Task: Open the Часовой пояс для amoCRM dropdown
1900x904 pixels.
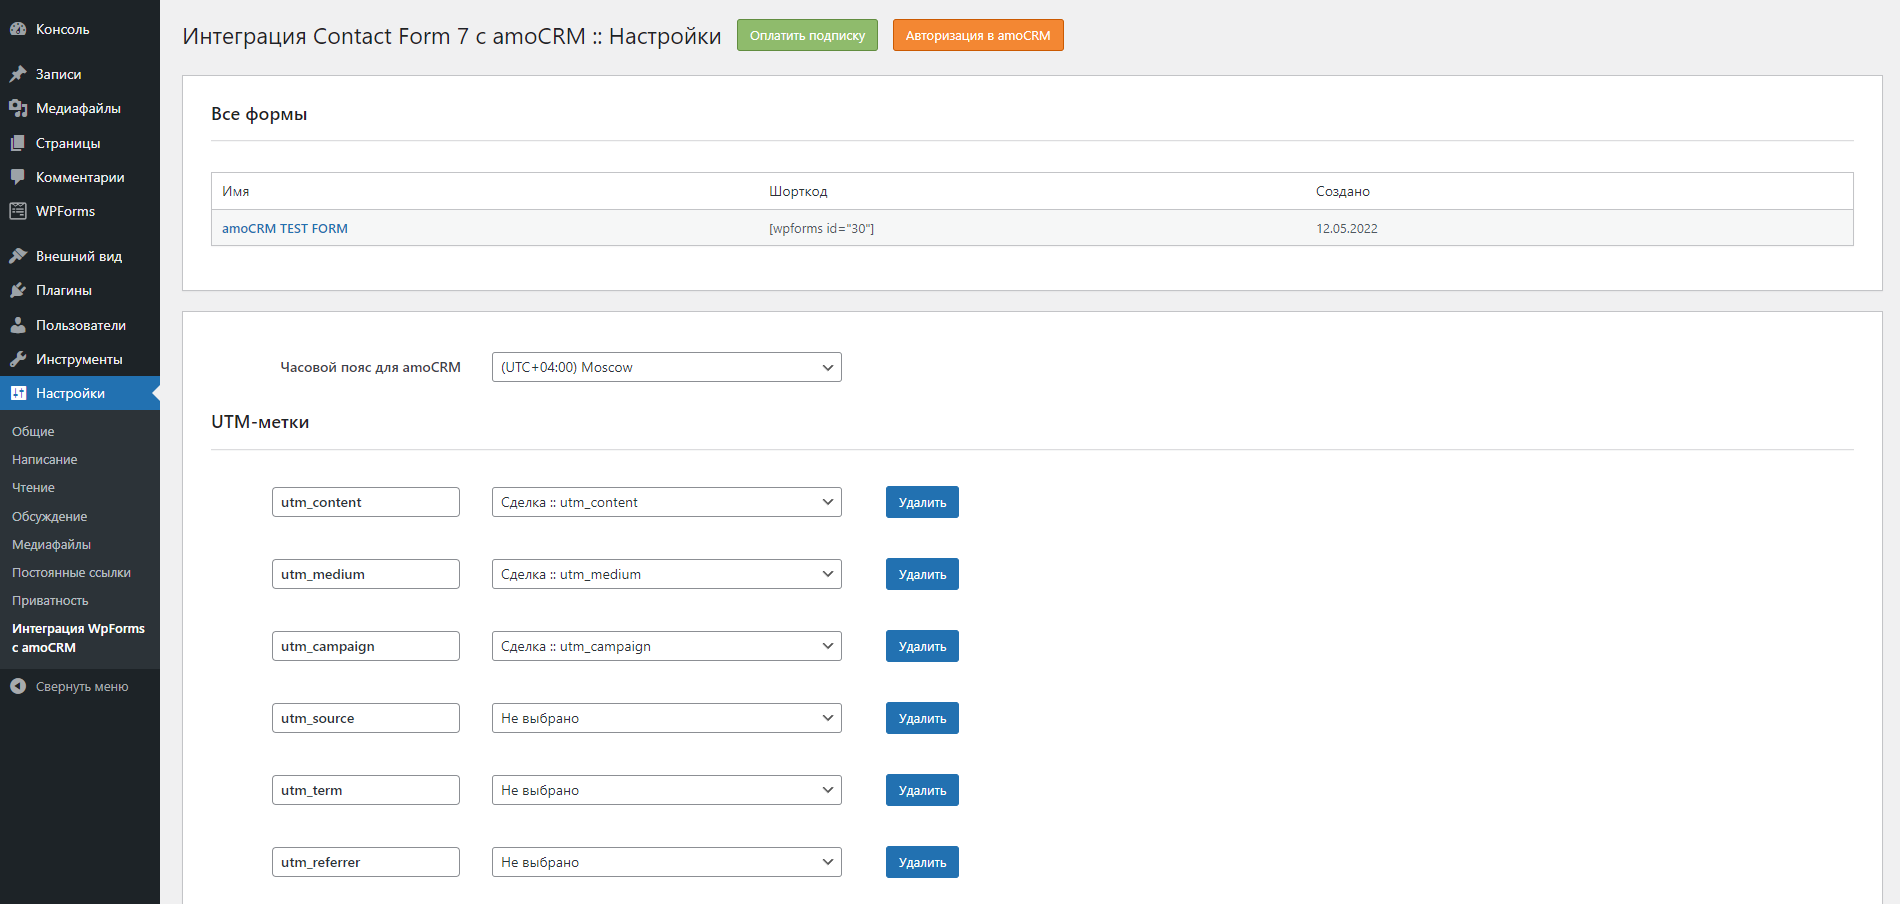Action: [666, 367]
